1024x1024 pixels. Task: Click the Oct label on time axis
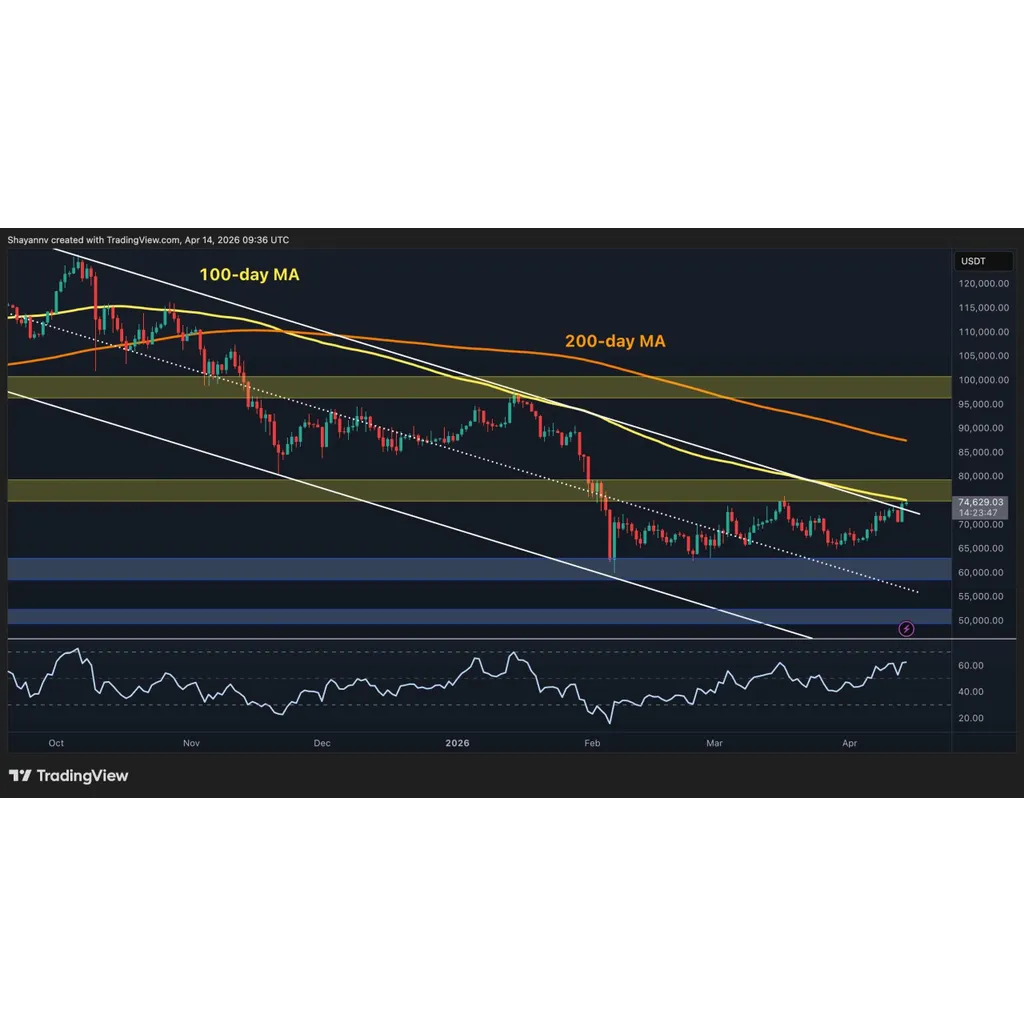(x=56, y=743)
